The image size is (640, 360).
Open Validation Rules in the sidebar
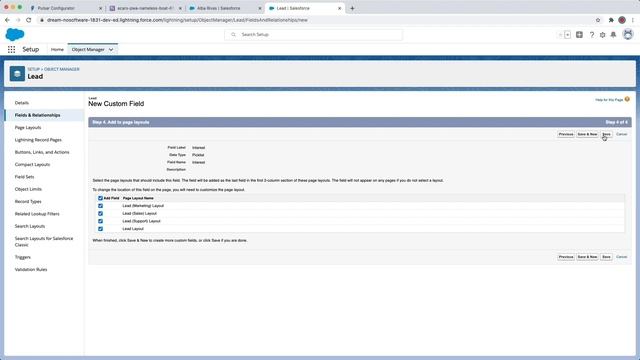coord(31,269)
